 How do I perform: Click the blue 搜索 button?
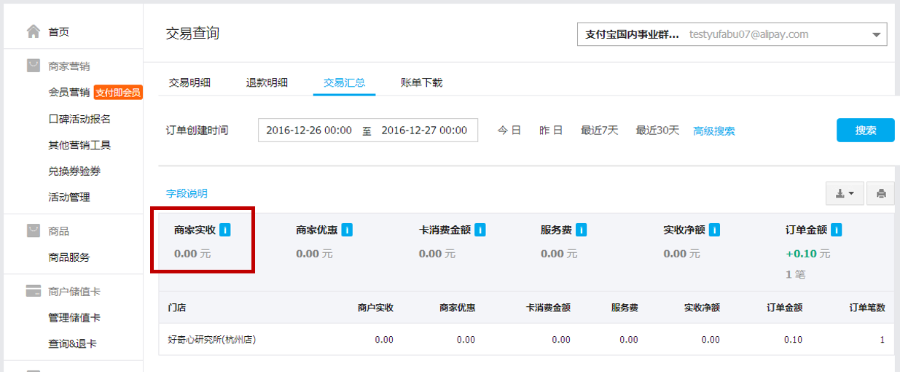[866, 130]
